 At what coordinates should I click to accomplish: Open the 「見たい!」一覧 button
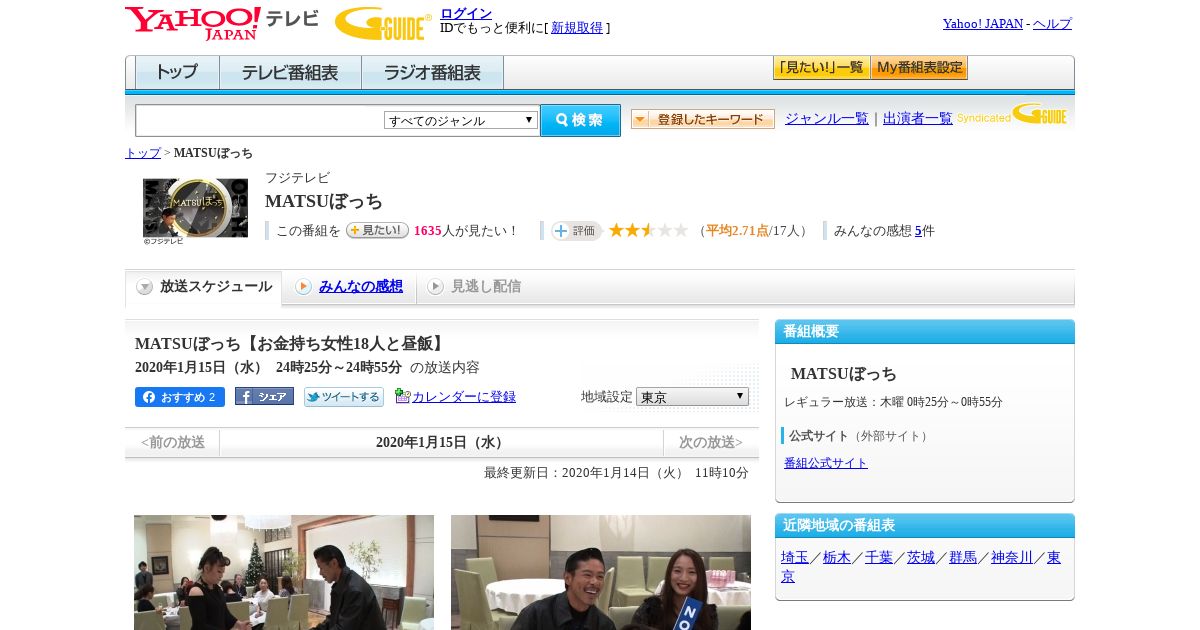click(821, 68)
